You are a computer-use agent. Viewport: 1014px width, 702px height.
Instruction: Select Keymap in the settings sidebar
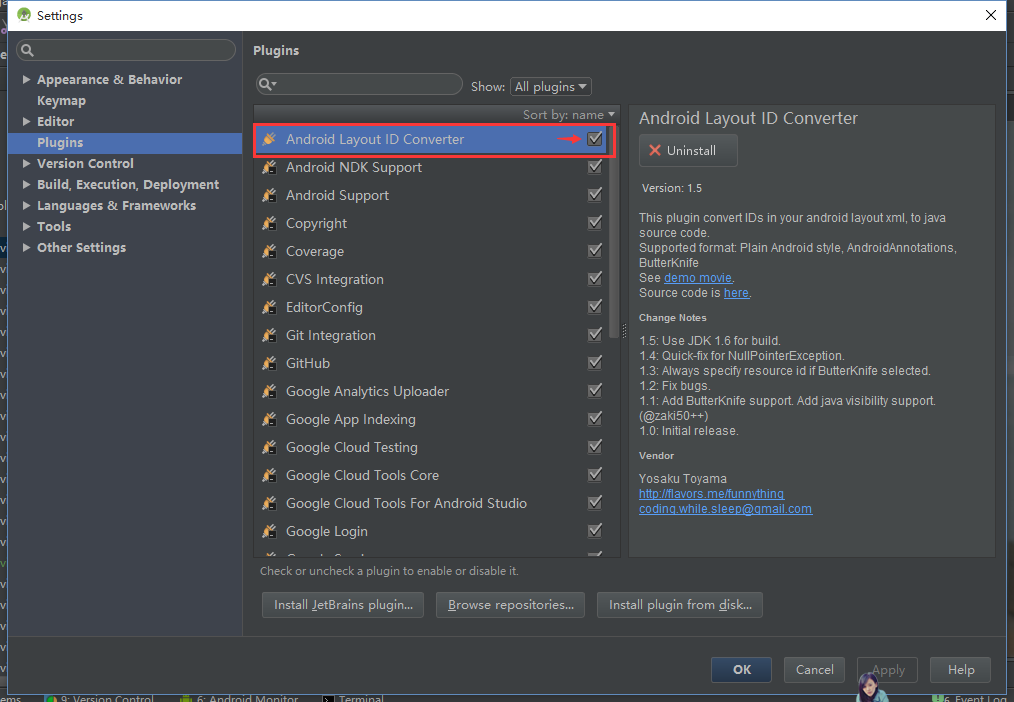61,101
